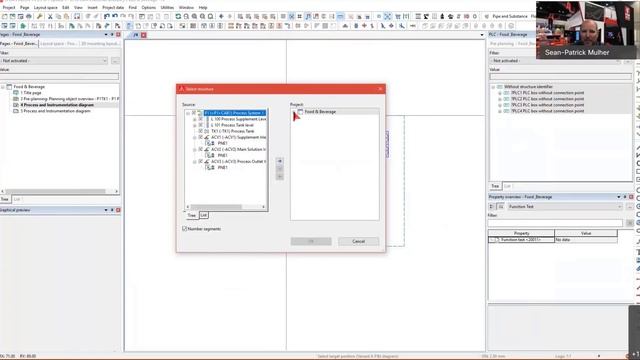Screen dimensions: 640x360
Task: Collapse the ACV3 Process Outlet node
Action: click(x=195, y=162)
